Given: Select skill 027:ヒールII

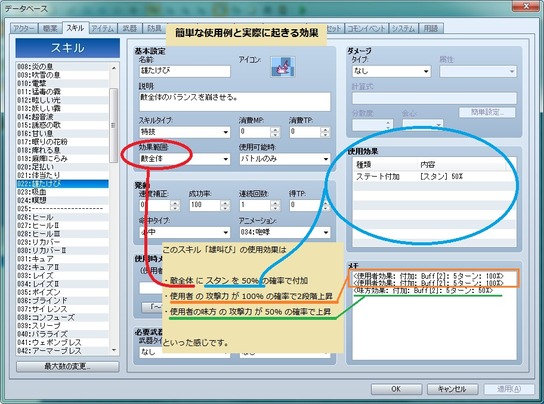Looking at the screenshot, I should (62, 225).
